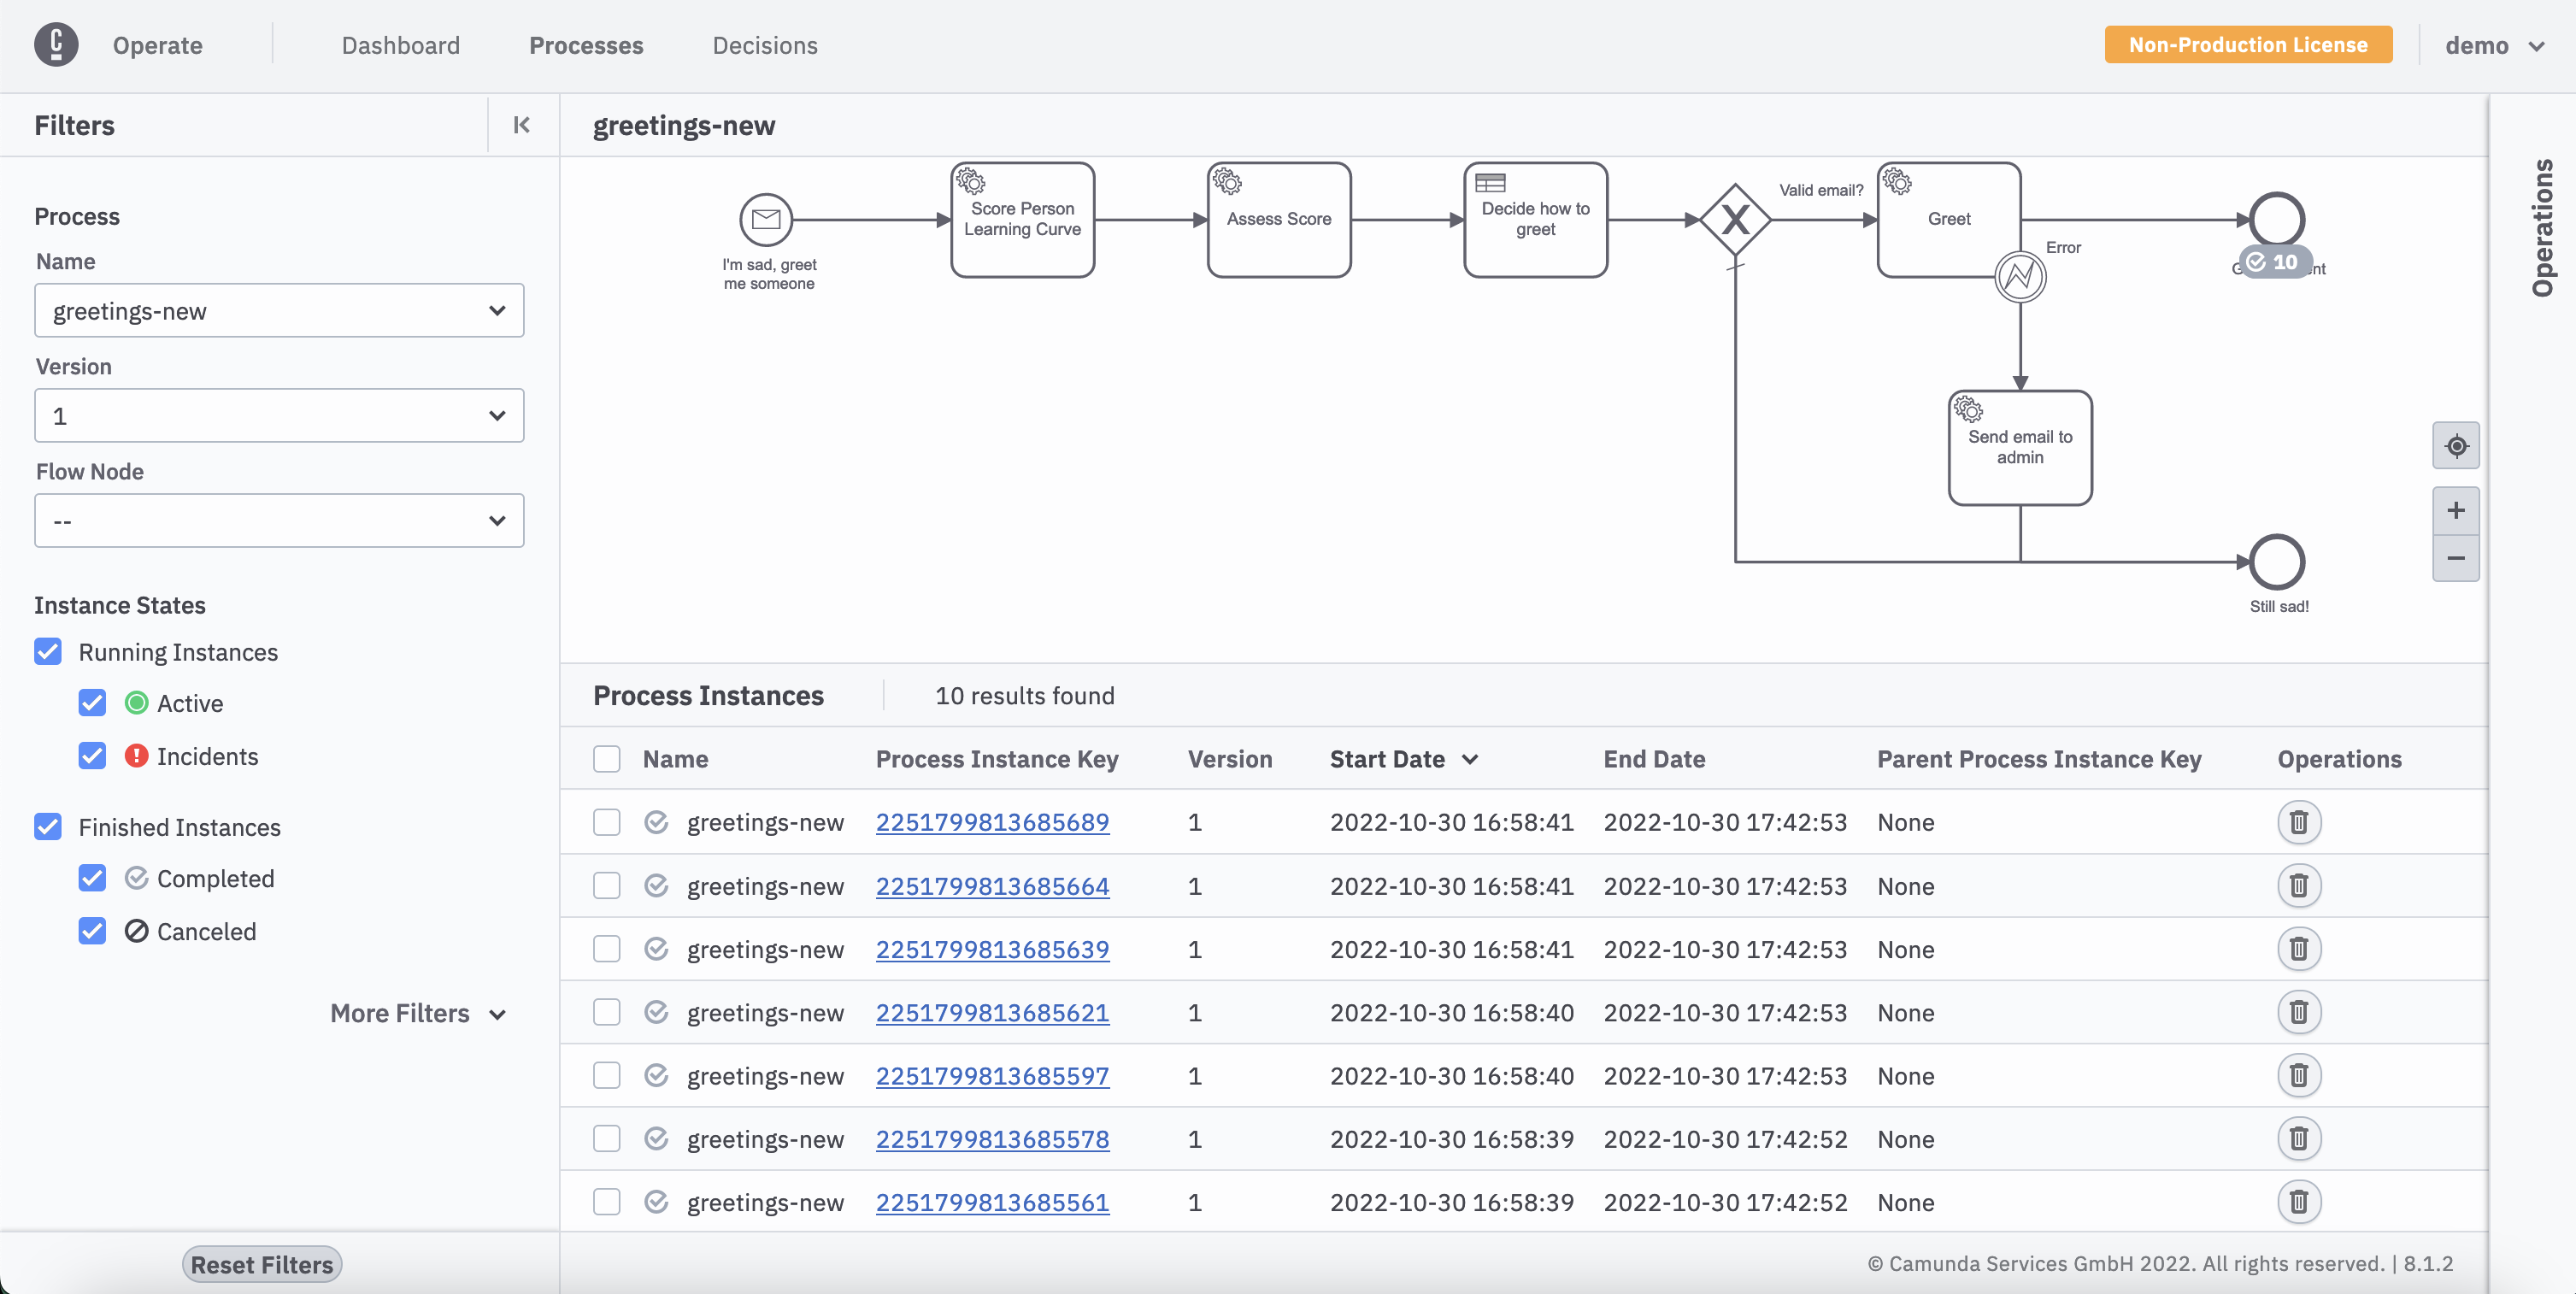Click the Operate app title
The width and height of the screenshot is (2576, 1294).
(x=158, y=45)
